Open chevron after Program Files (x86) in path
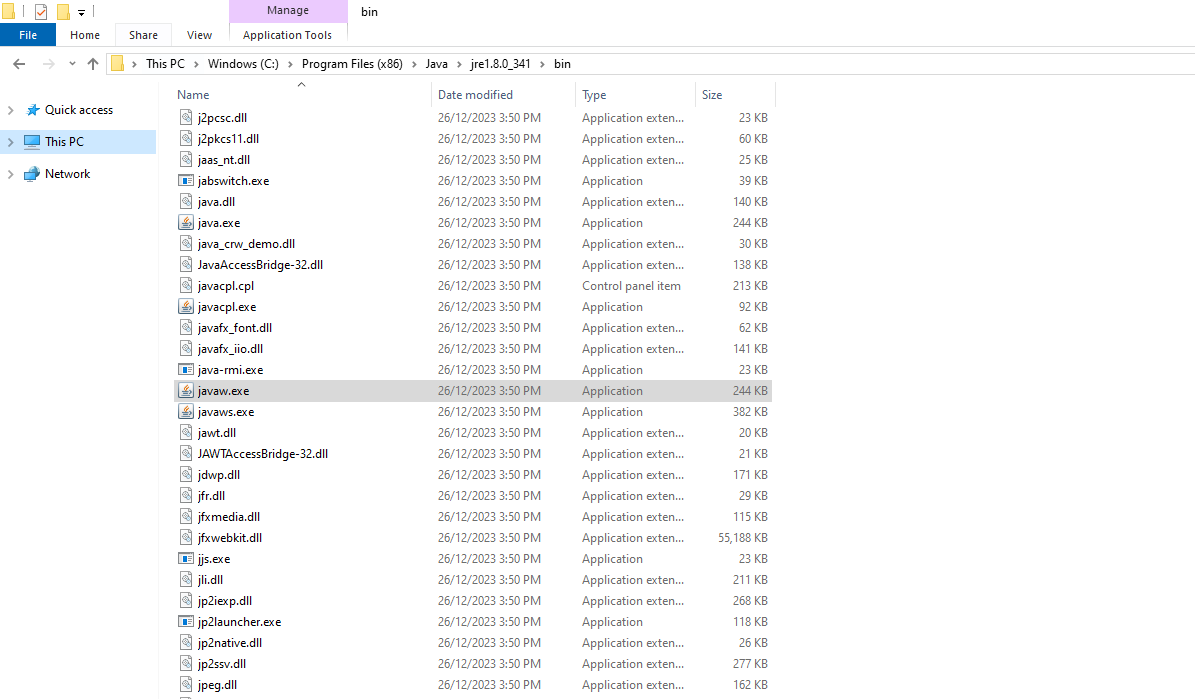The height and width of the screenshot is (699, 1195). (414, 64)
